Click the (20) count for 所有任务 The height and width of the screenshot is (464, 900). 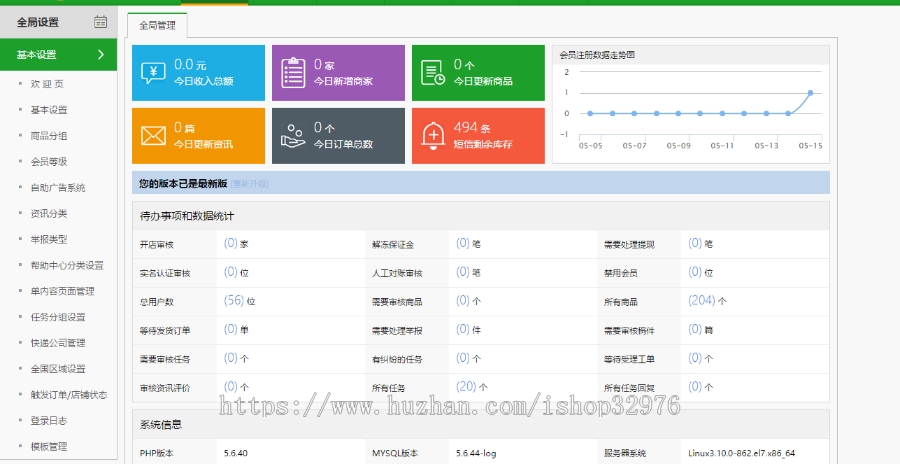(x=466, y=386)
